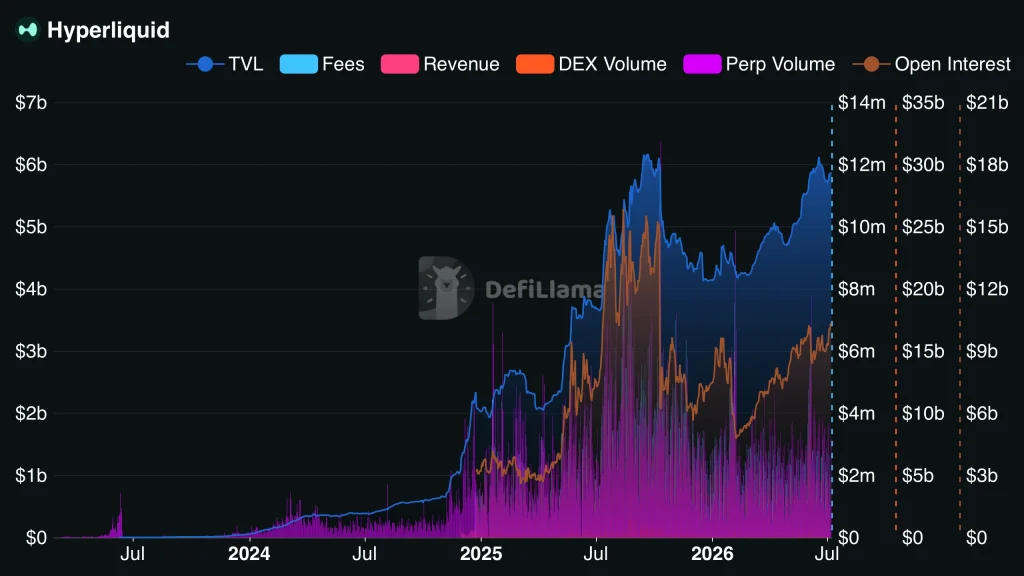1024x576 pixels.
Task: Click the $9b open interest axis label
Action: click(x=982, y=351)
